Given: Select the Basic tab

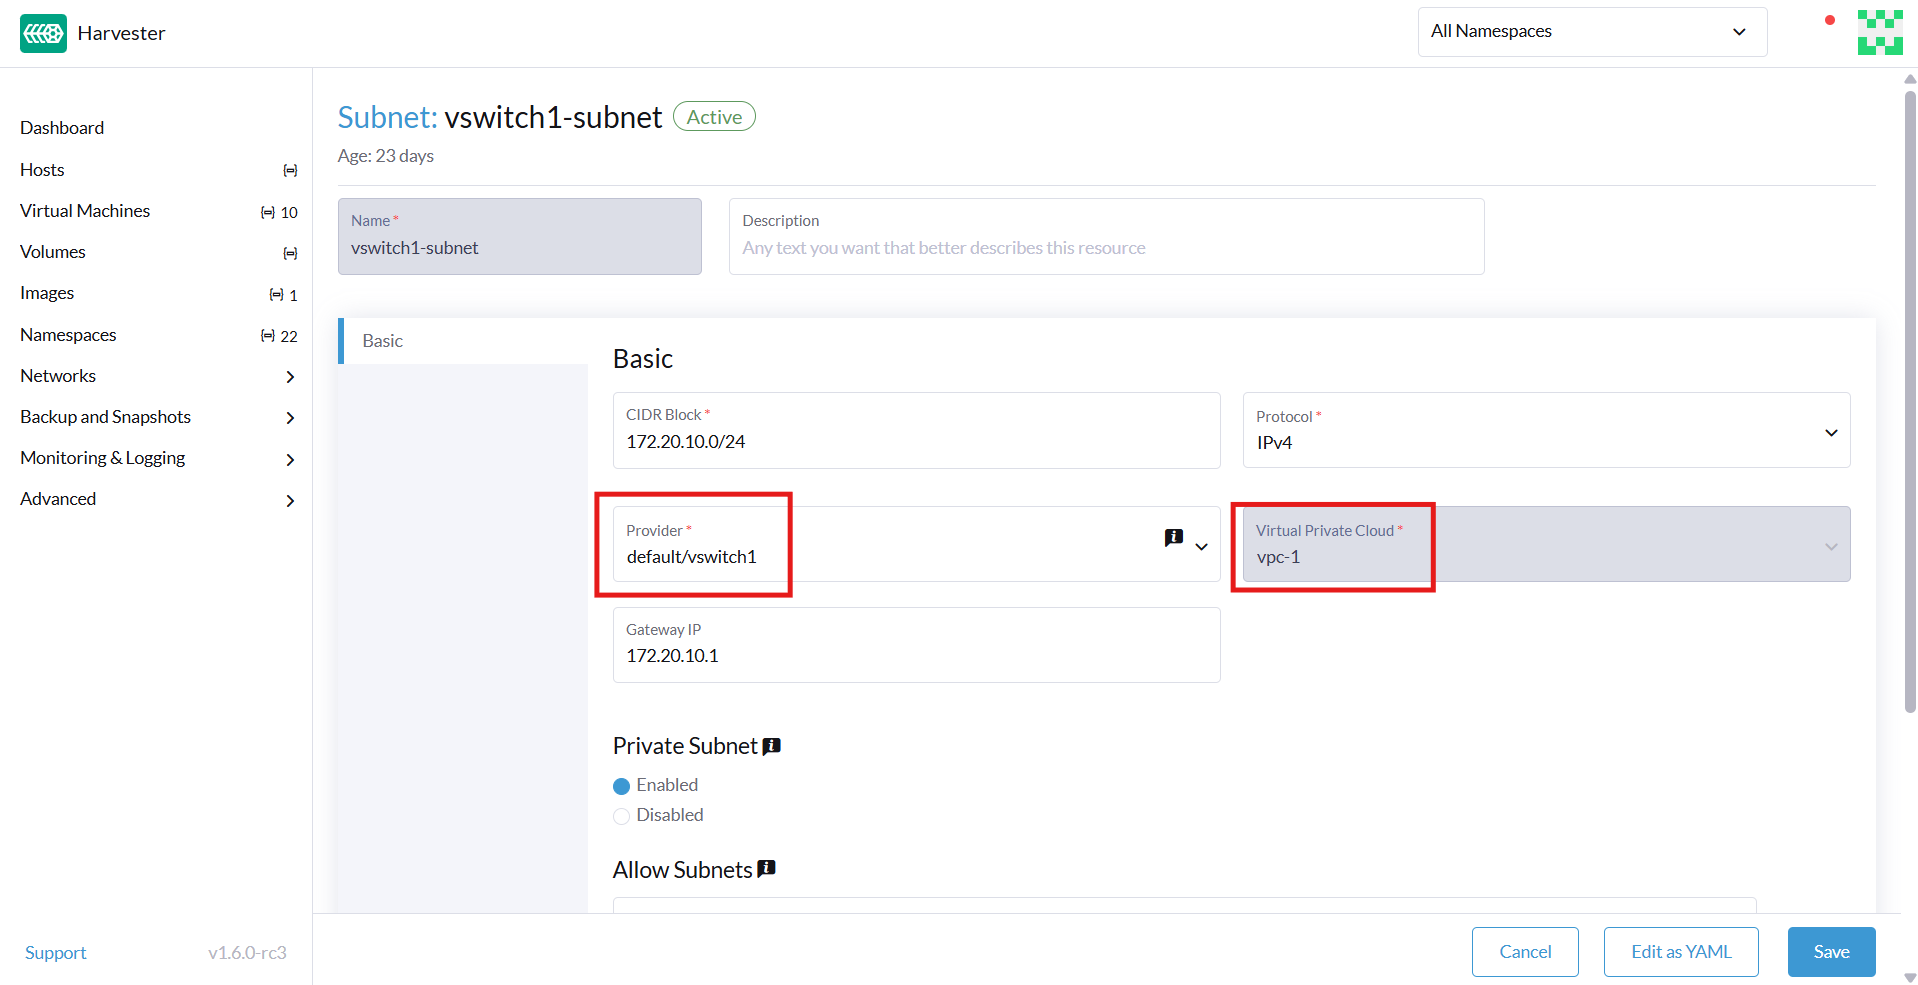Looking at the screenshot, I should tap(383, 341).
